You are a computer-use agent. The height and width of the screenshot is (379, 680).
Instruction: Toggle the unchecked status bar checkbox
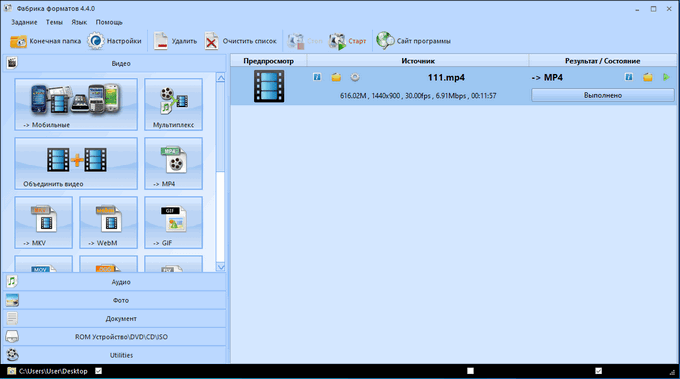pyautogui.click(x=470, y=371)
